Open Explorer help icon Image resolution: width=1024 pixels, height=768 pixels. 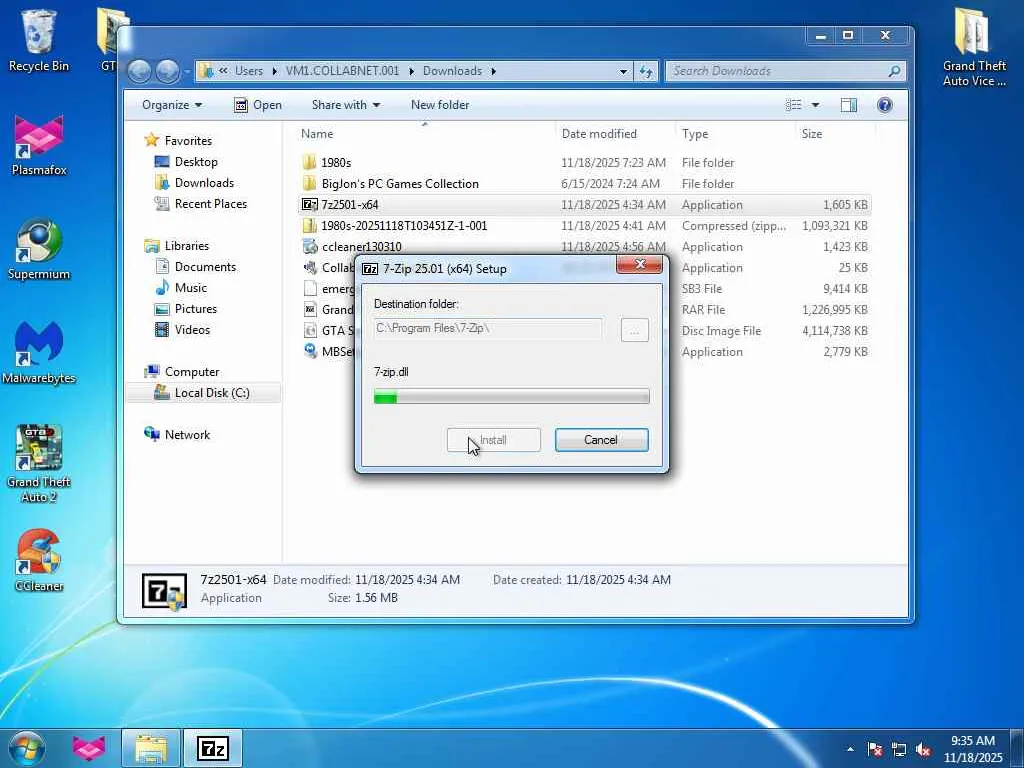point(885,105)
